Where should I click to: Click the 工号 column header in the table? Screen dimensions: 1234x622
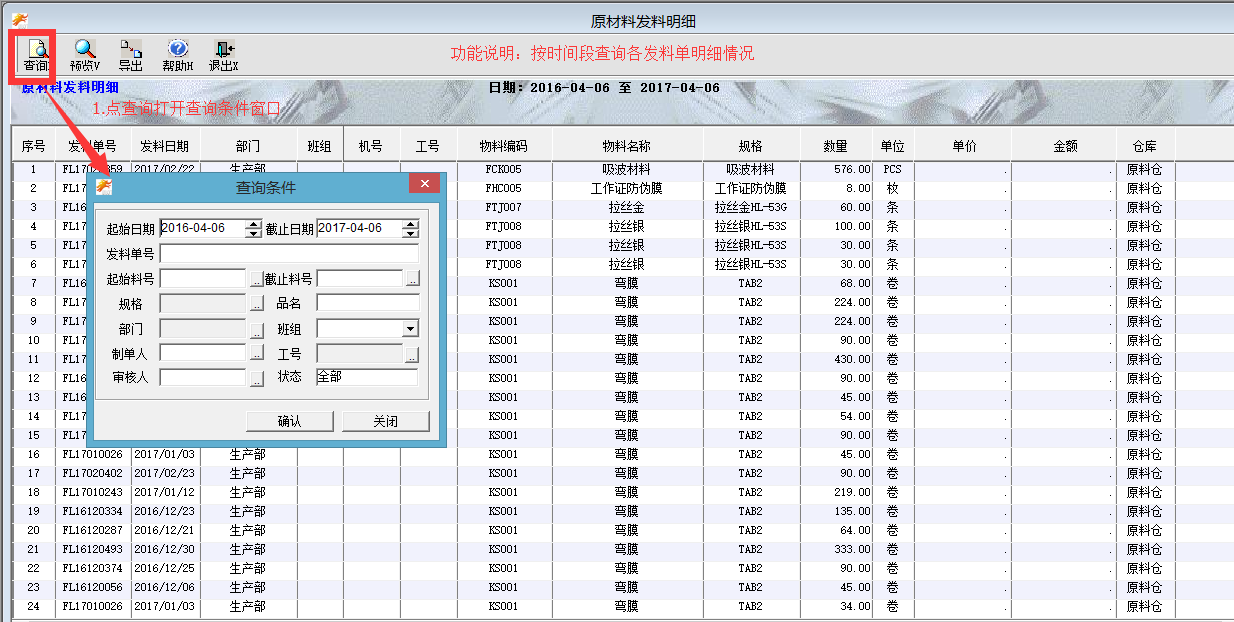point(428,146)
